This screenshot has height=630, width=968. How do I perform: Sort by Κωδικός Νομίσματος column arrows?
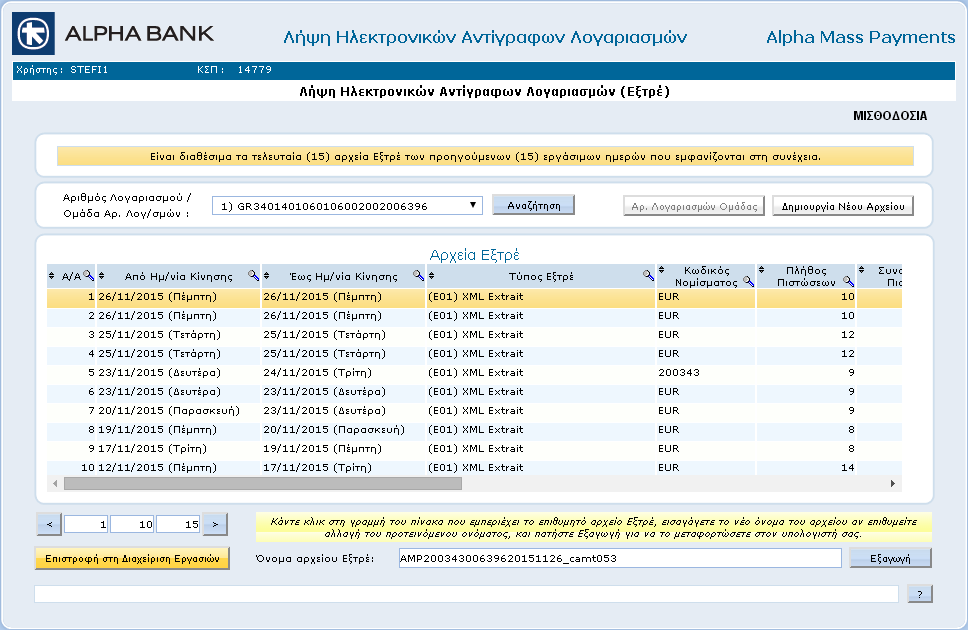click(661, 270)
